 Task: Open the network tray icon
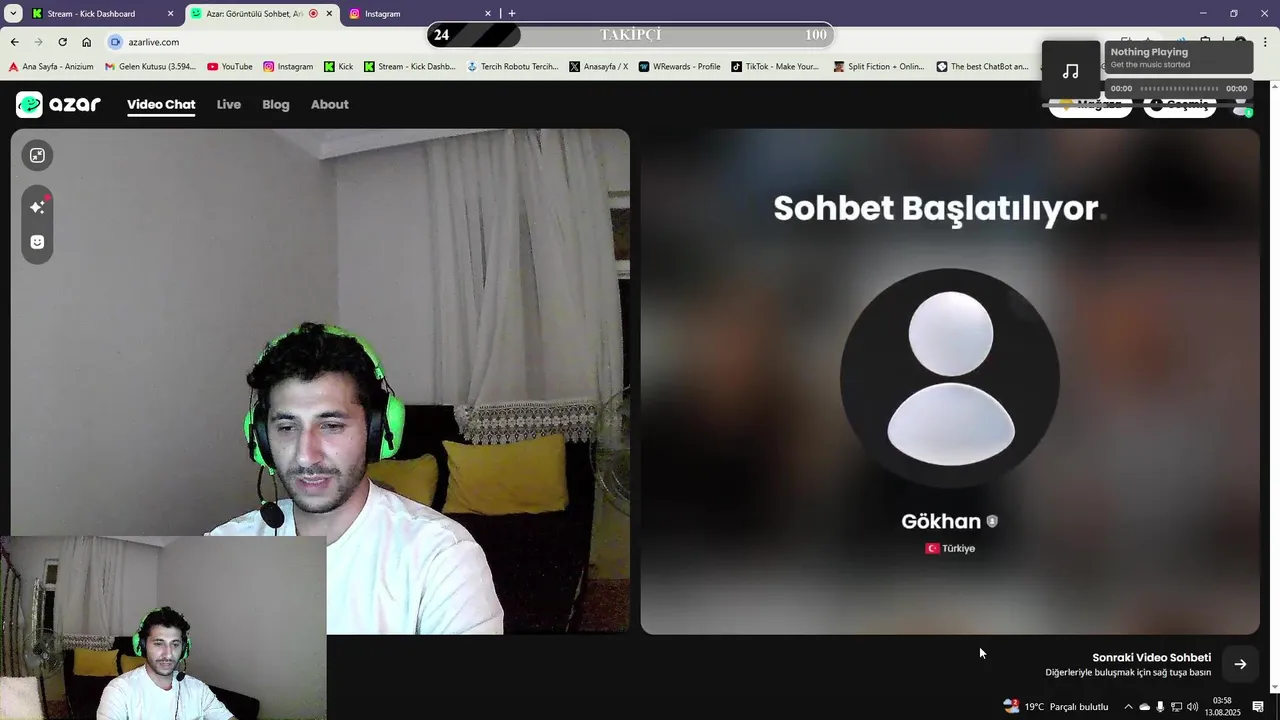click(x=1176, y=707)
